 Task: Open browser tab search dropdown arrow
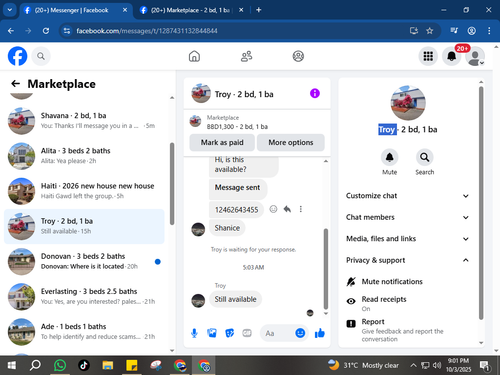[10, 10]
